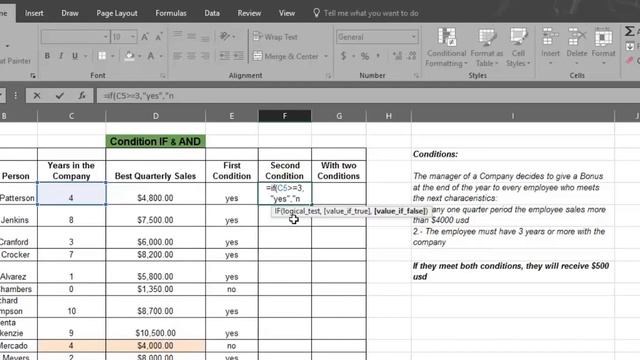Toggle Bold formatting
Viewport: 640px width, 360px height.
point(47,56)
